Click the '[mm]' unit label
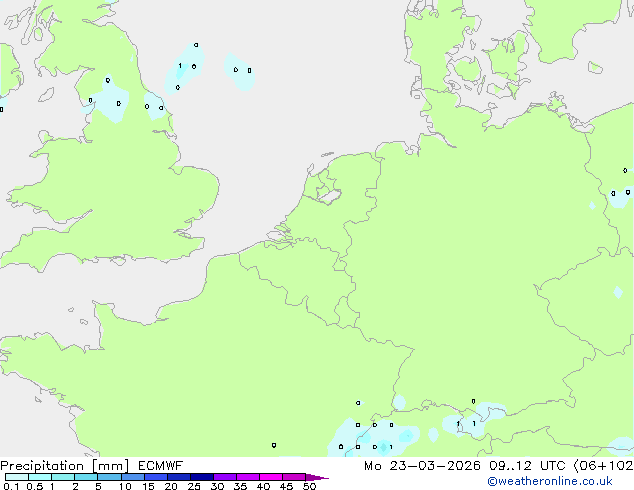Image resolution: width=634 pixels, height=490 pixels. [111, 466]
